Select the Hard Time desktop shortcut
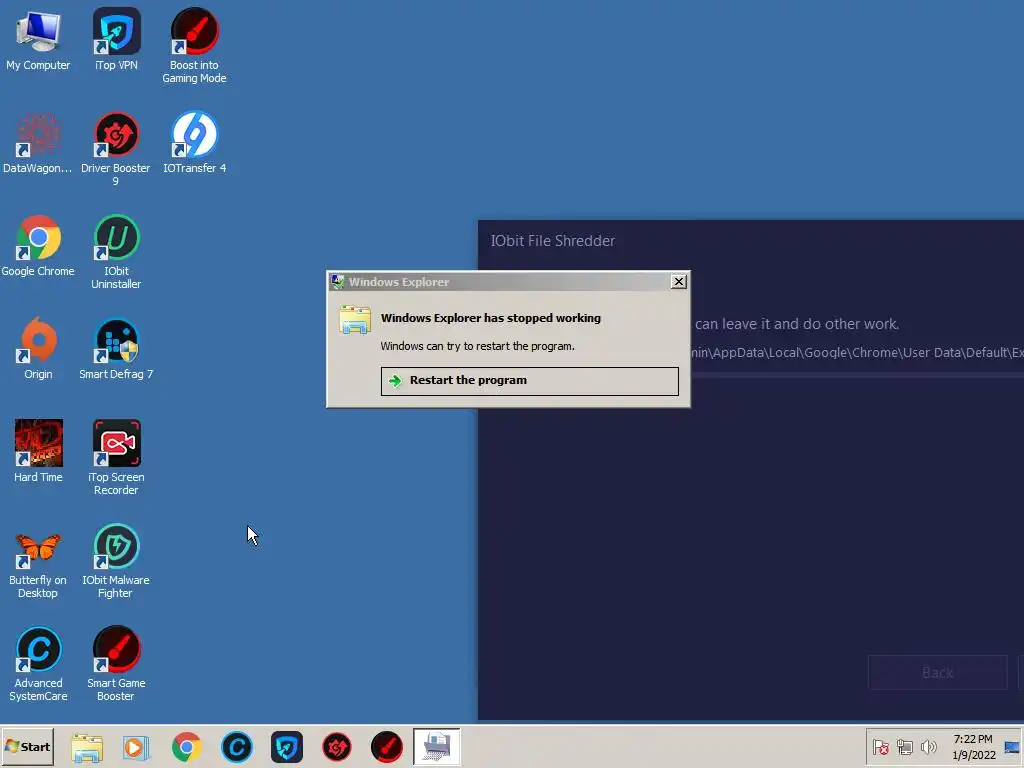 [x=38, y=451]
